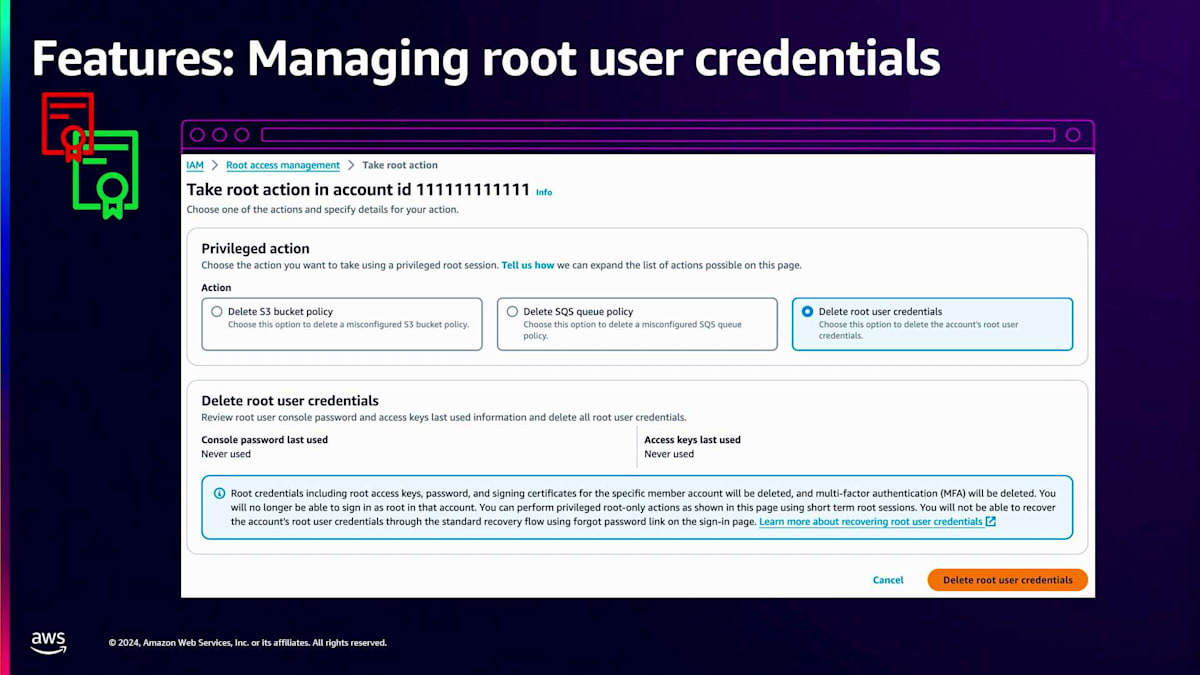The width and height of the screenshot is (1200, 675).
Task: Click the breadcrumb chevron after Root access management
Action: (351, 165)
